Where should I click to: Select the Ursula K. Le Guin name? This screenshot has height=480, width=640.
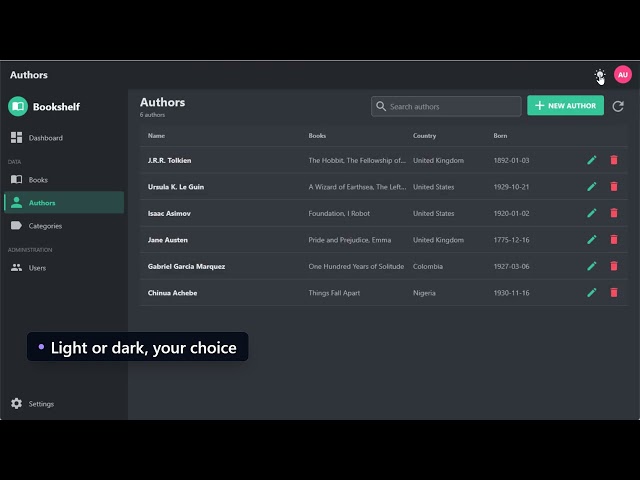pos(176,187)
